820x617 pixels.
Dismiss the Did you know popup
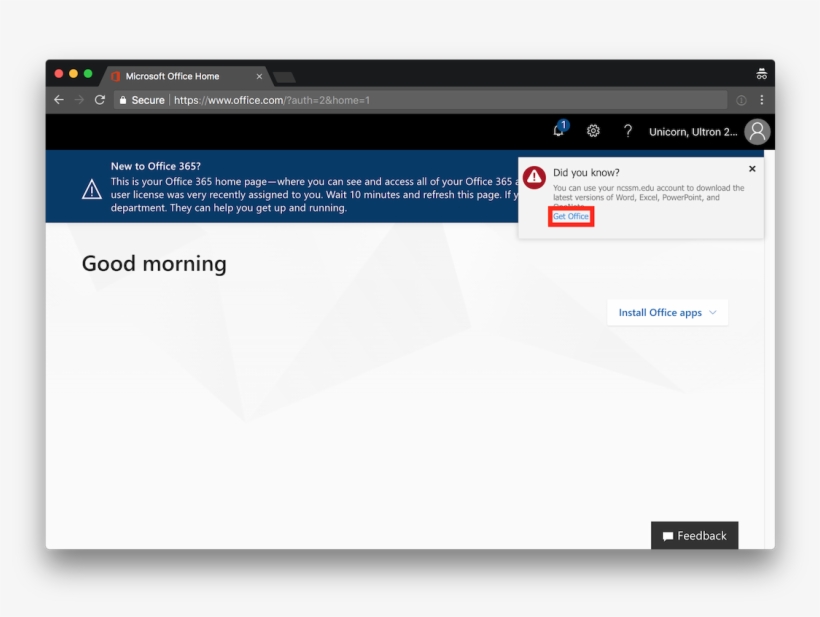[752, 169]
